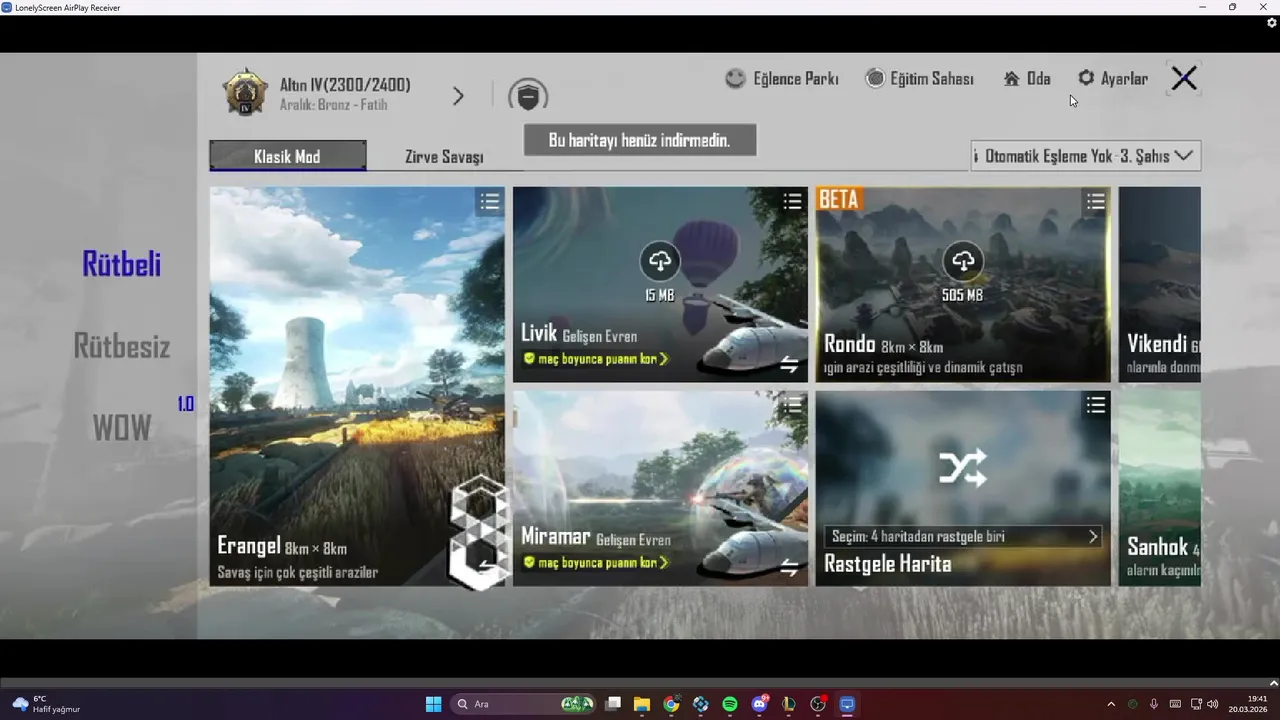The image size is (1280, 720).
Task: Open Ayarlar settings
Action: click(1113, 78)
